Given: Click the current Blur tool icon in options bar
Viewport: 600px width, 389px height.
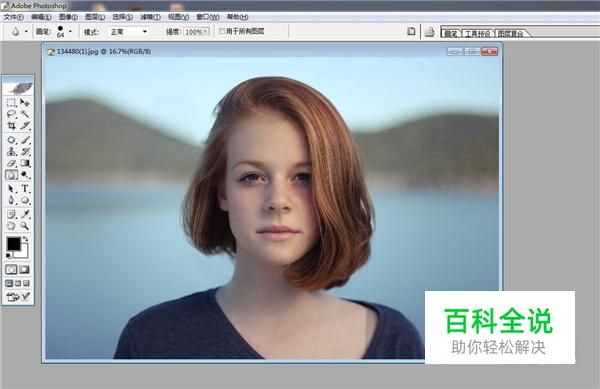Looking at the screenshot, I should point(15,31).
